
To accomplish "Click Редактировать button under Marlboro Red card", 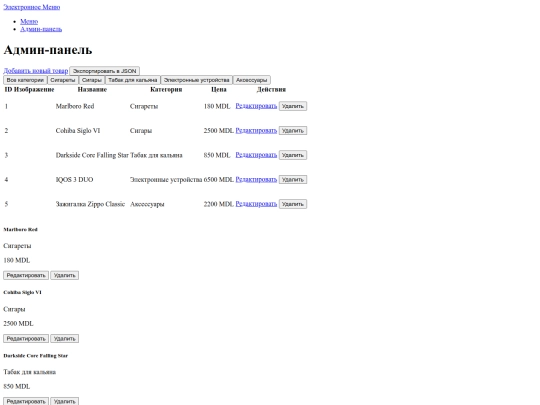I will coord(26,275).
